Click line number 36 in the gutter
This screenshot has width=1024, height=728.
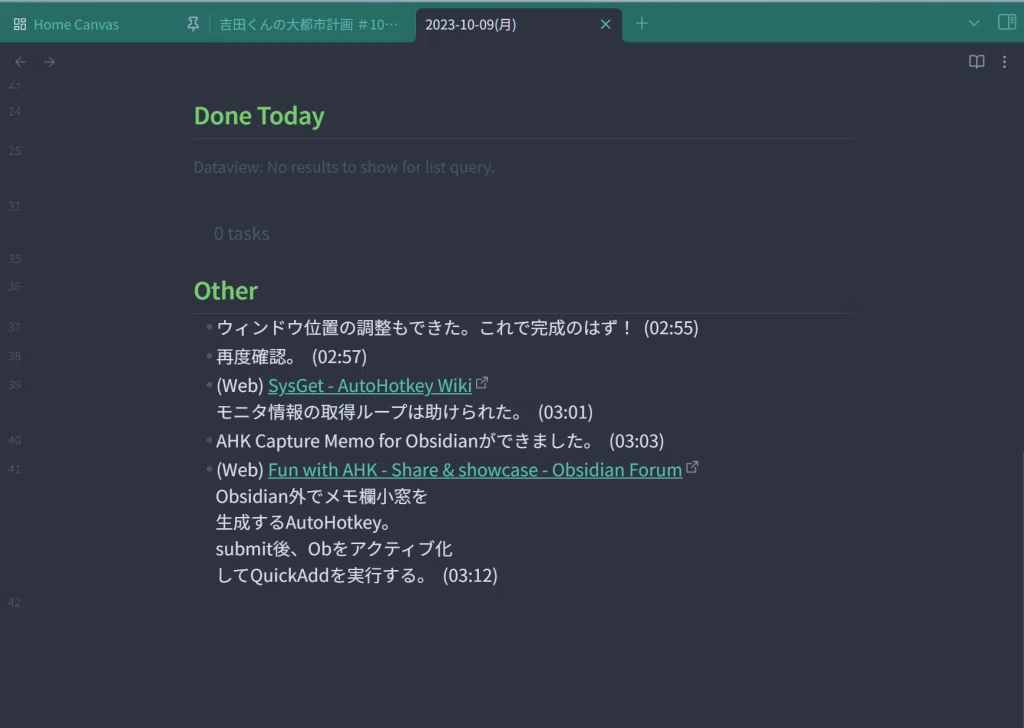click(x=14, y=287)
